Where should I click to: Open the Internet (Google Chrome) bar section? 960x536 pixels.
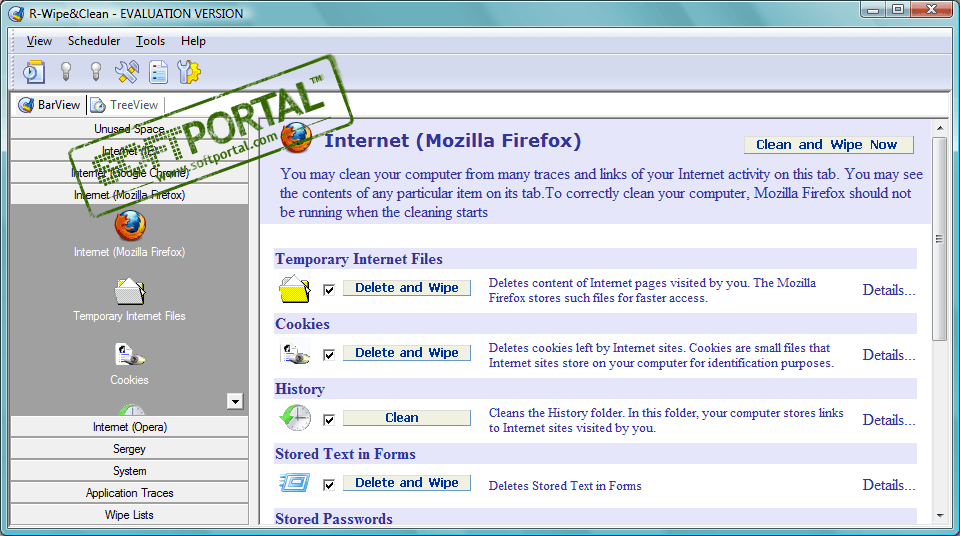click(129, 173)
